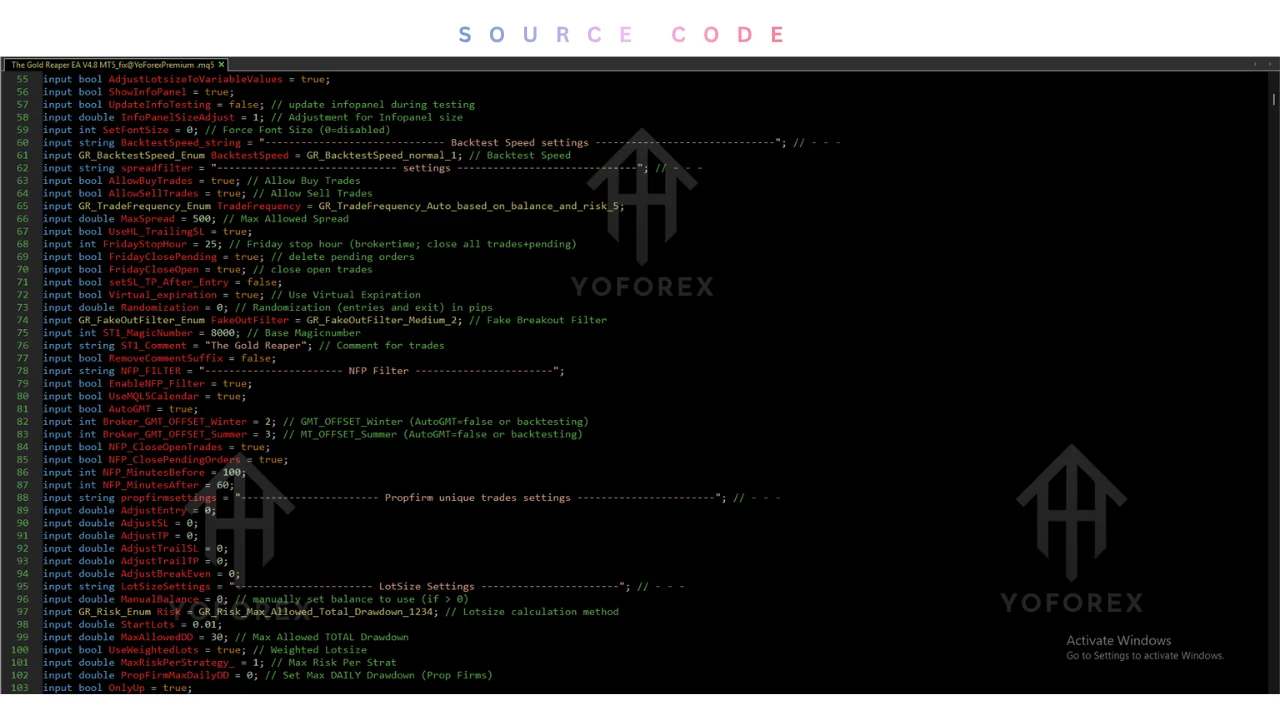Click propfirmsettings variable on line 88

pos(168,498)
